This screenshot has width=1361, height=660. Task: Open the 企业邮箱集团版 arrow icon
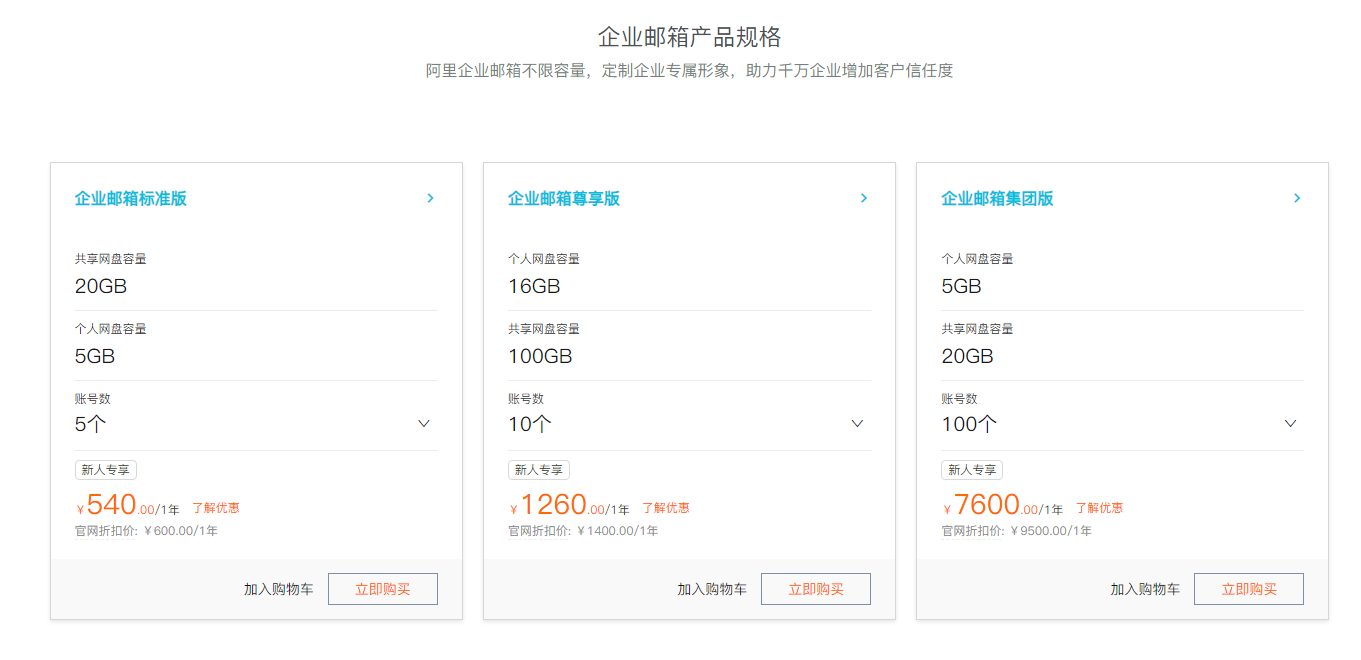[1296, 198]
